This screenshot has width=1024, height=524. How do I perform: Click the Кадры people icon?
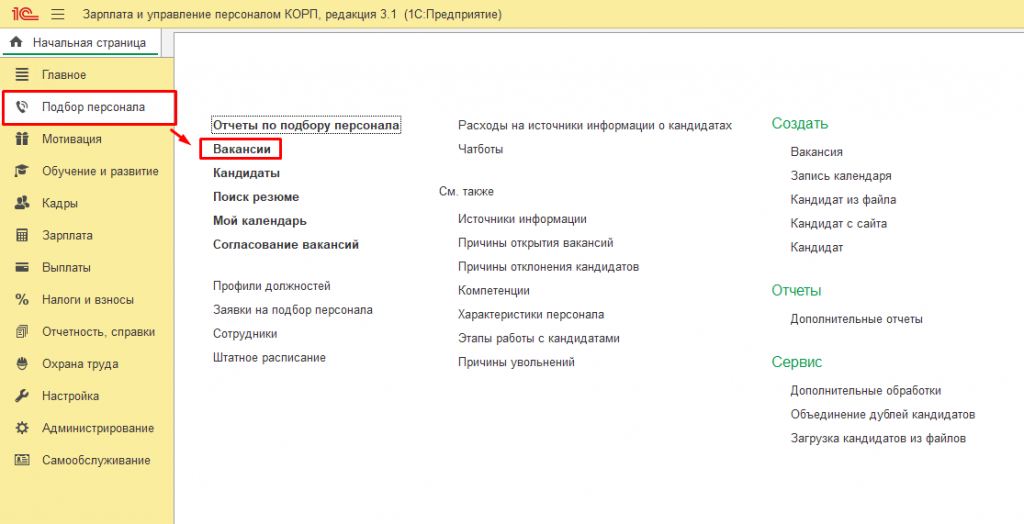tap(22, 203)
